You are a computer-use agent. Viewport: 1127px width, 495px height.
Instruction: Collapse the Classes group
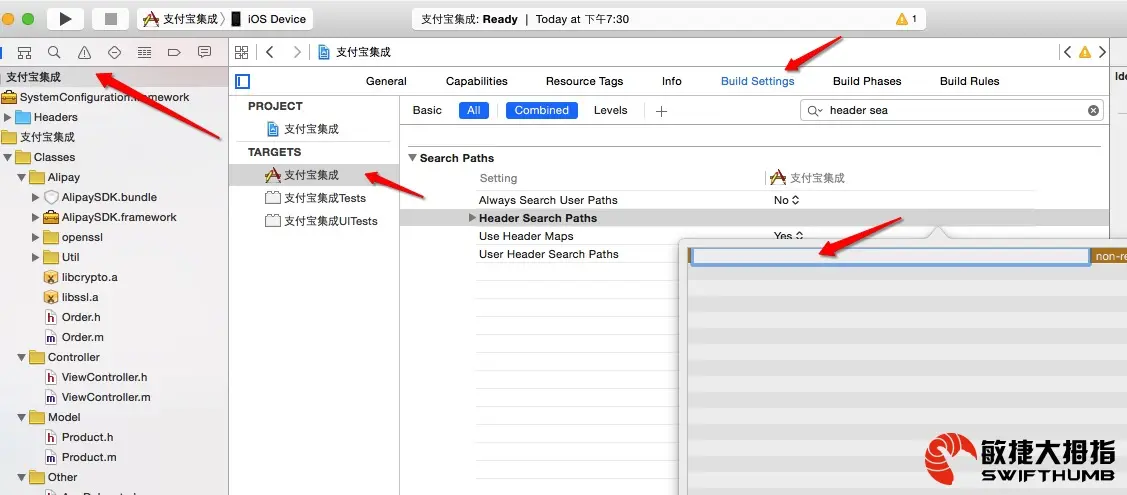[8, 157]
